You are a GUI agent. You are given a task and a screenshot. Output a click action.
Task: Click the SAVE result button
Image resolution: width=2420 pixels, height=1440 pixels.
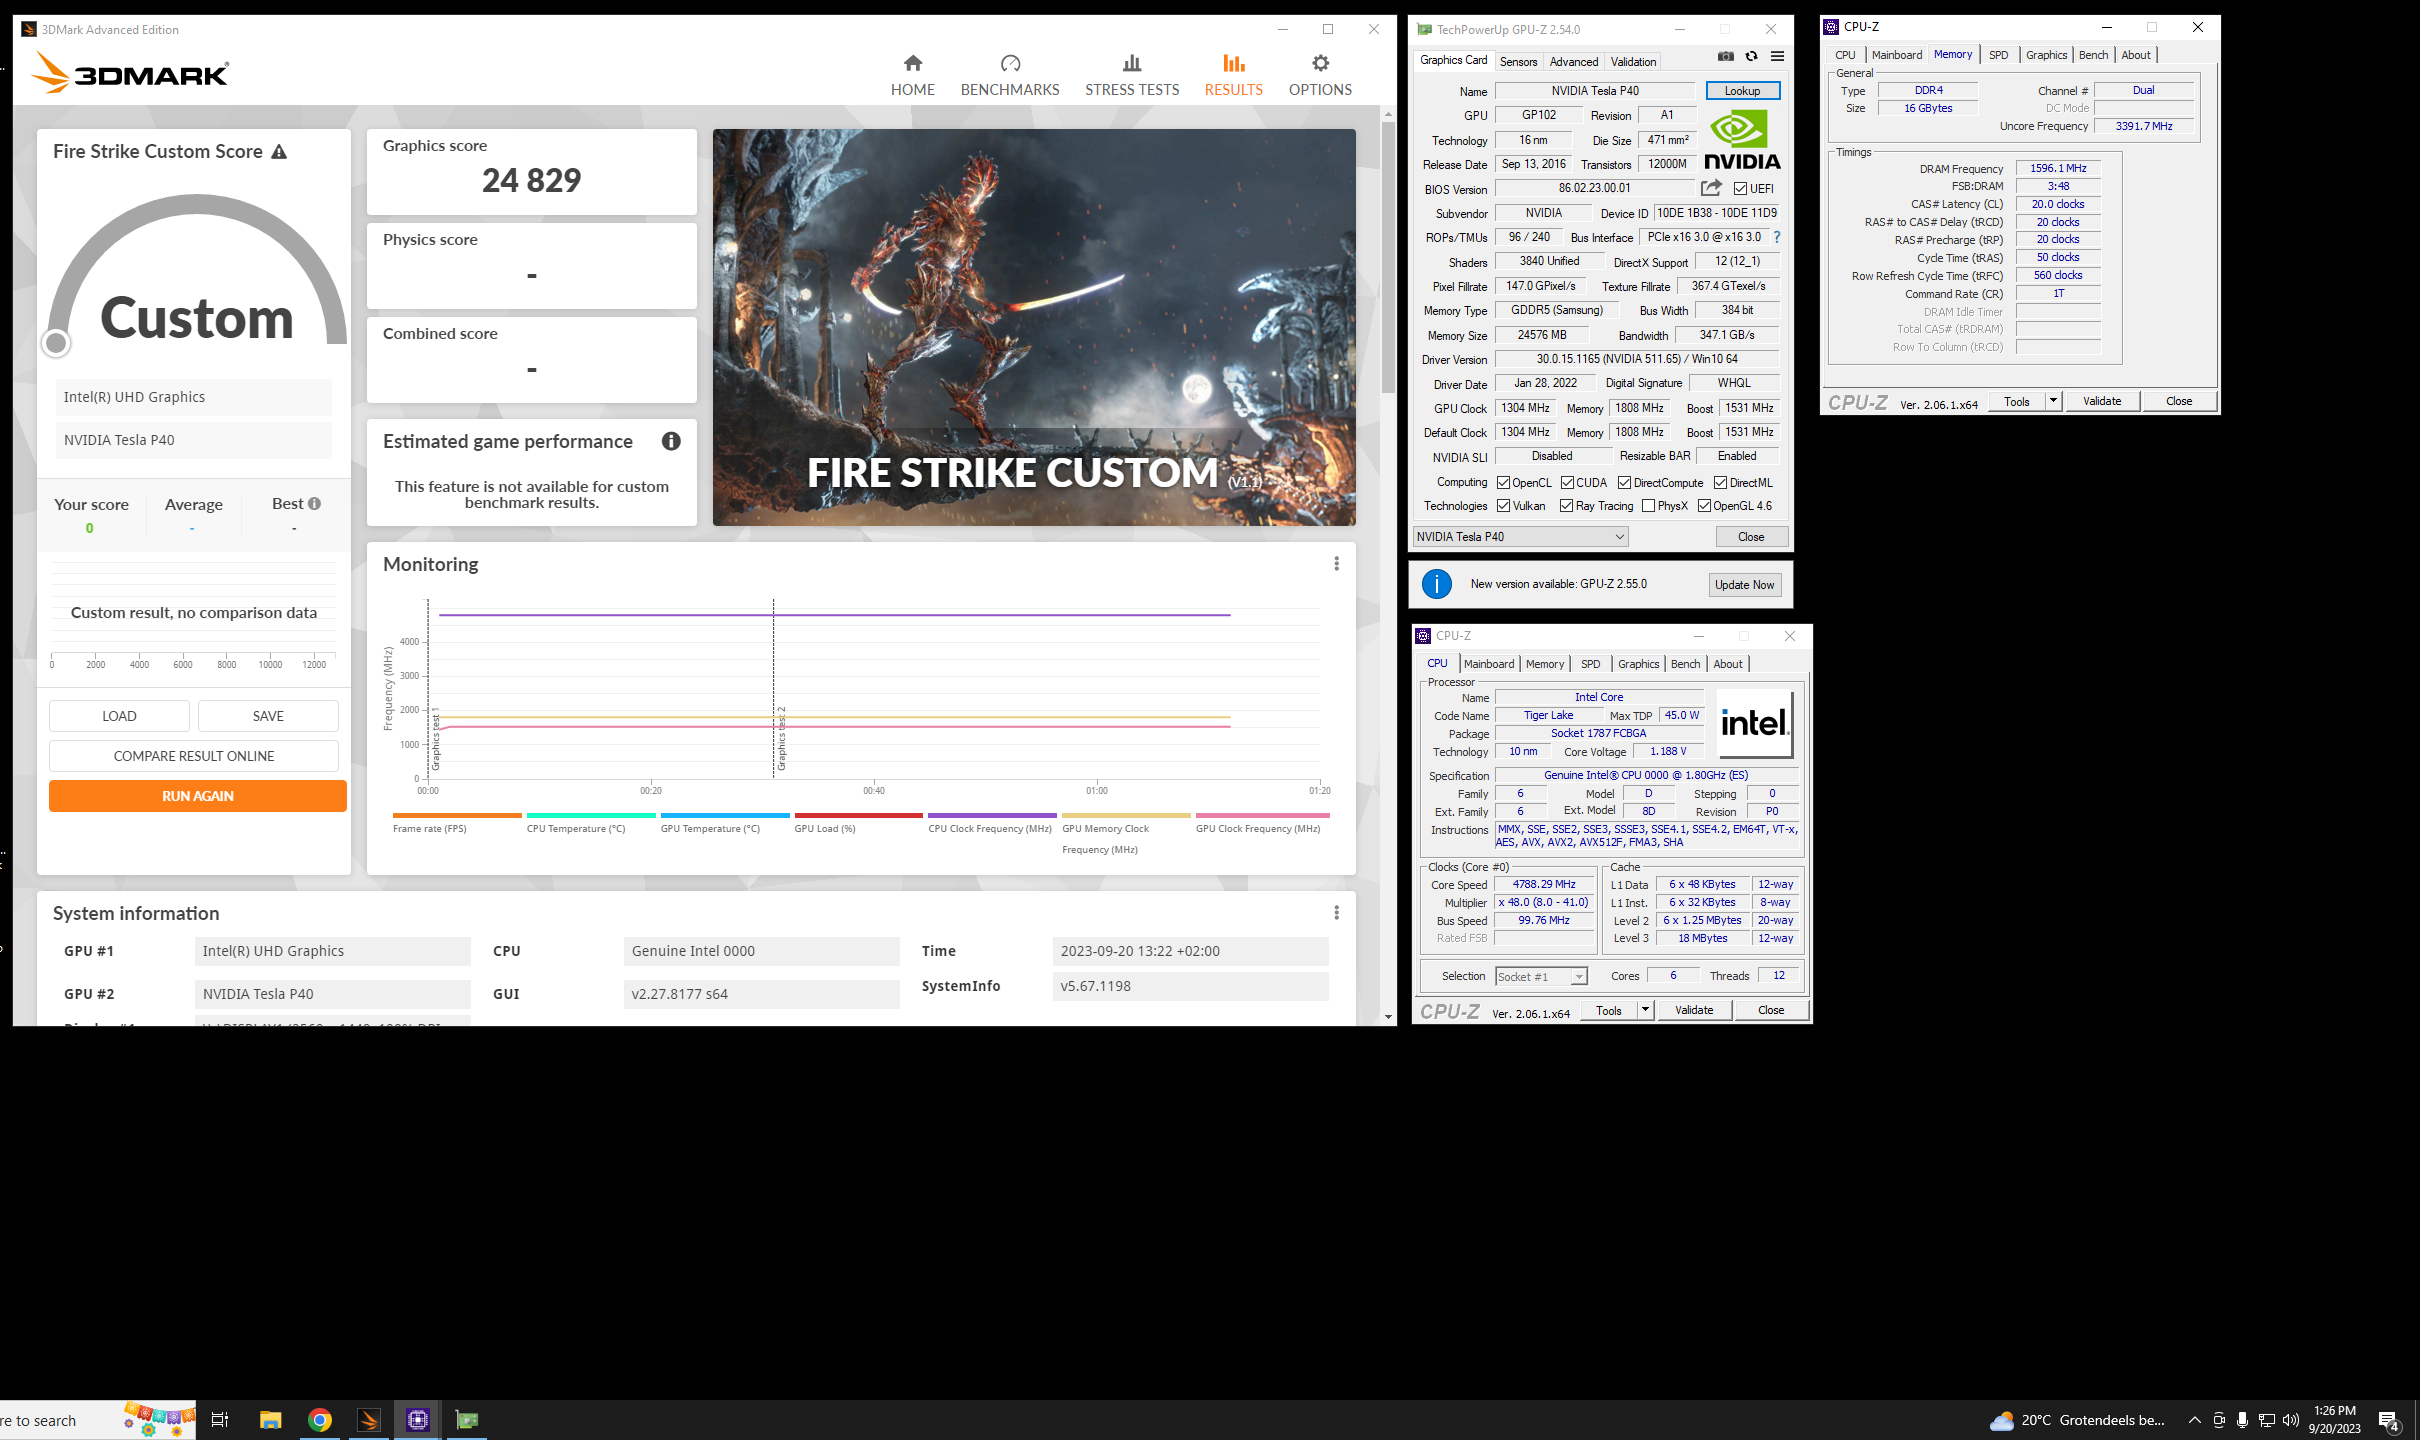coord(268,716)
